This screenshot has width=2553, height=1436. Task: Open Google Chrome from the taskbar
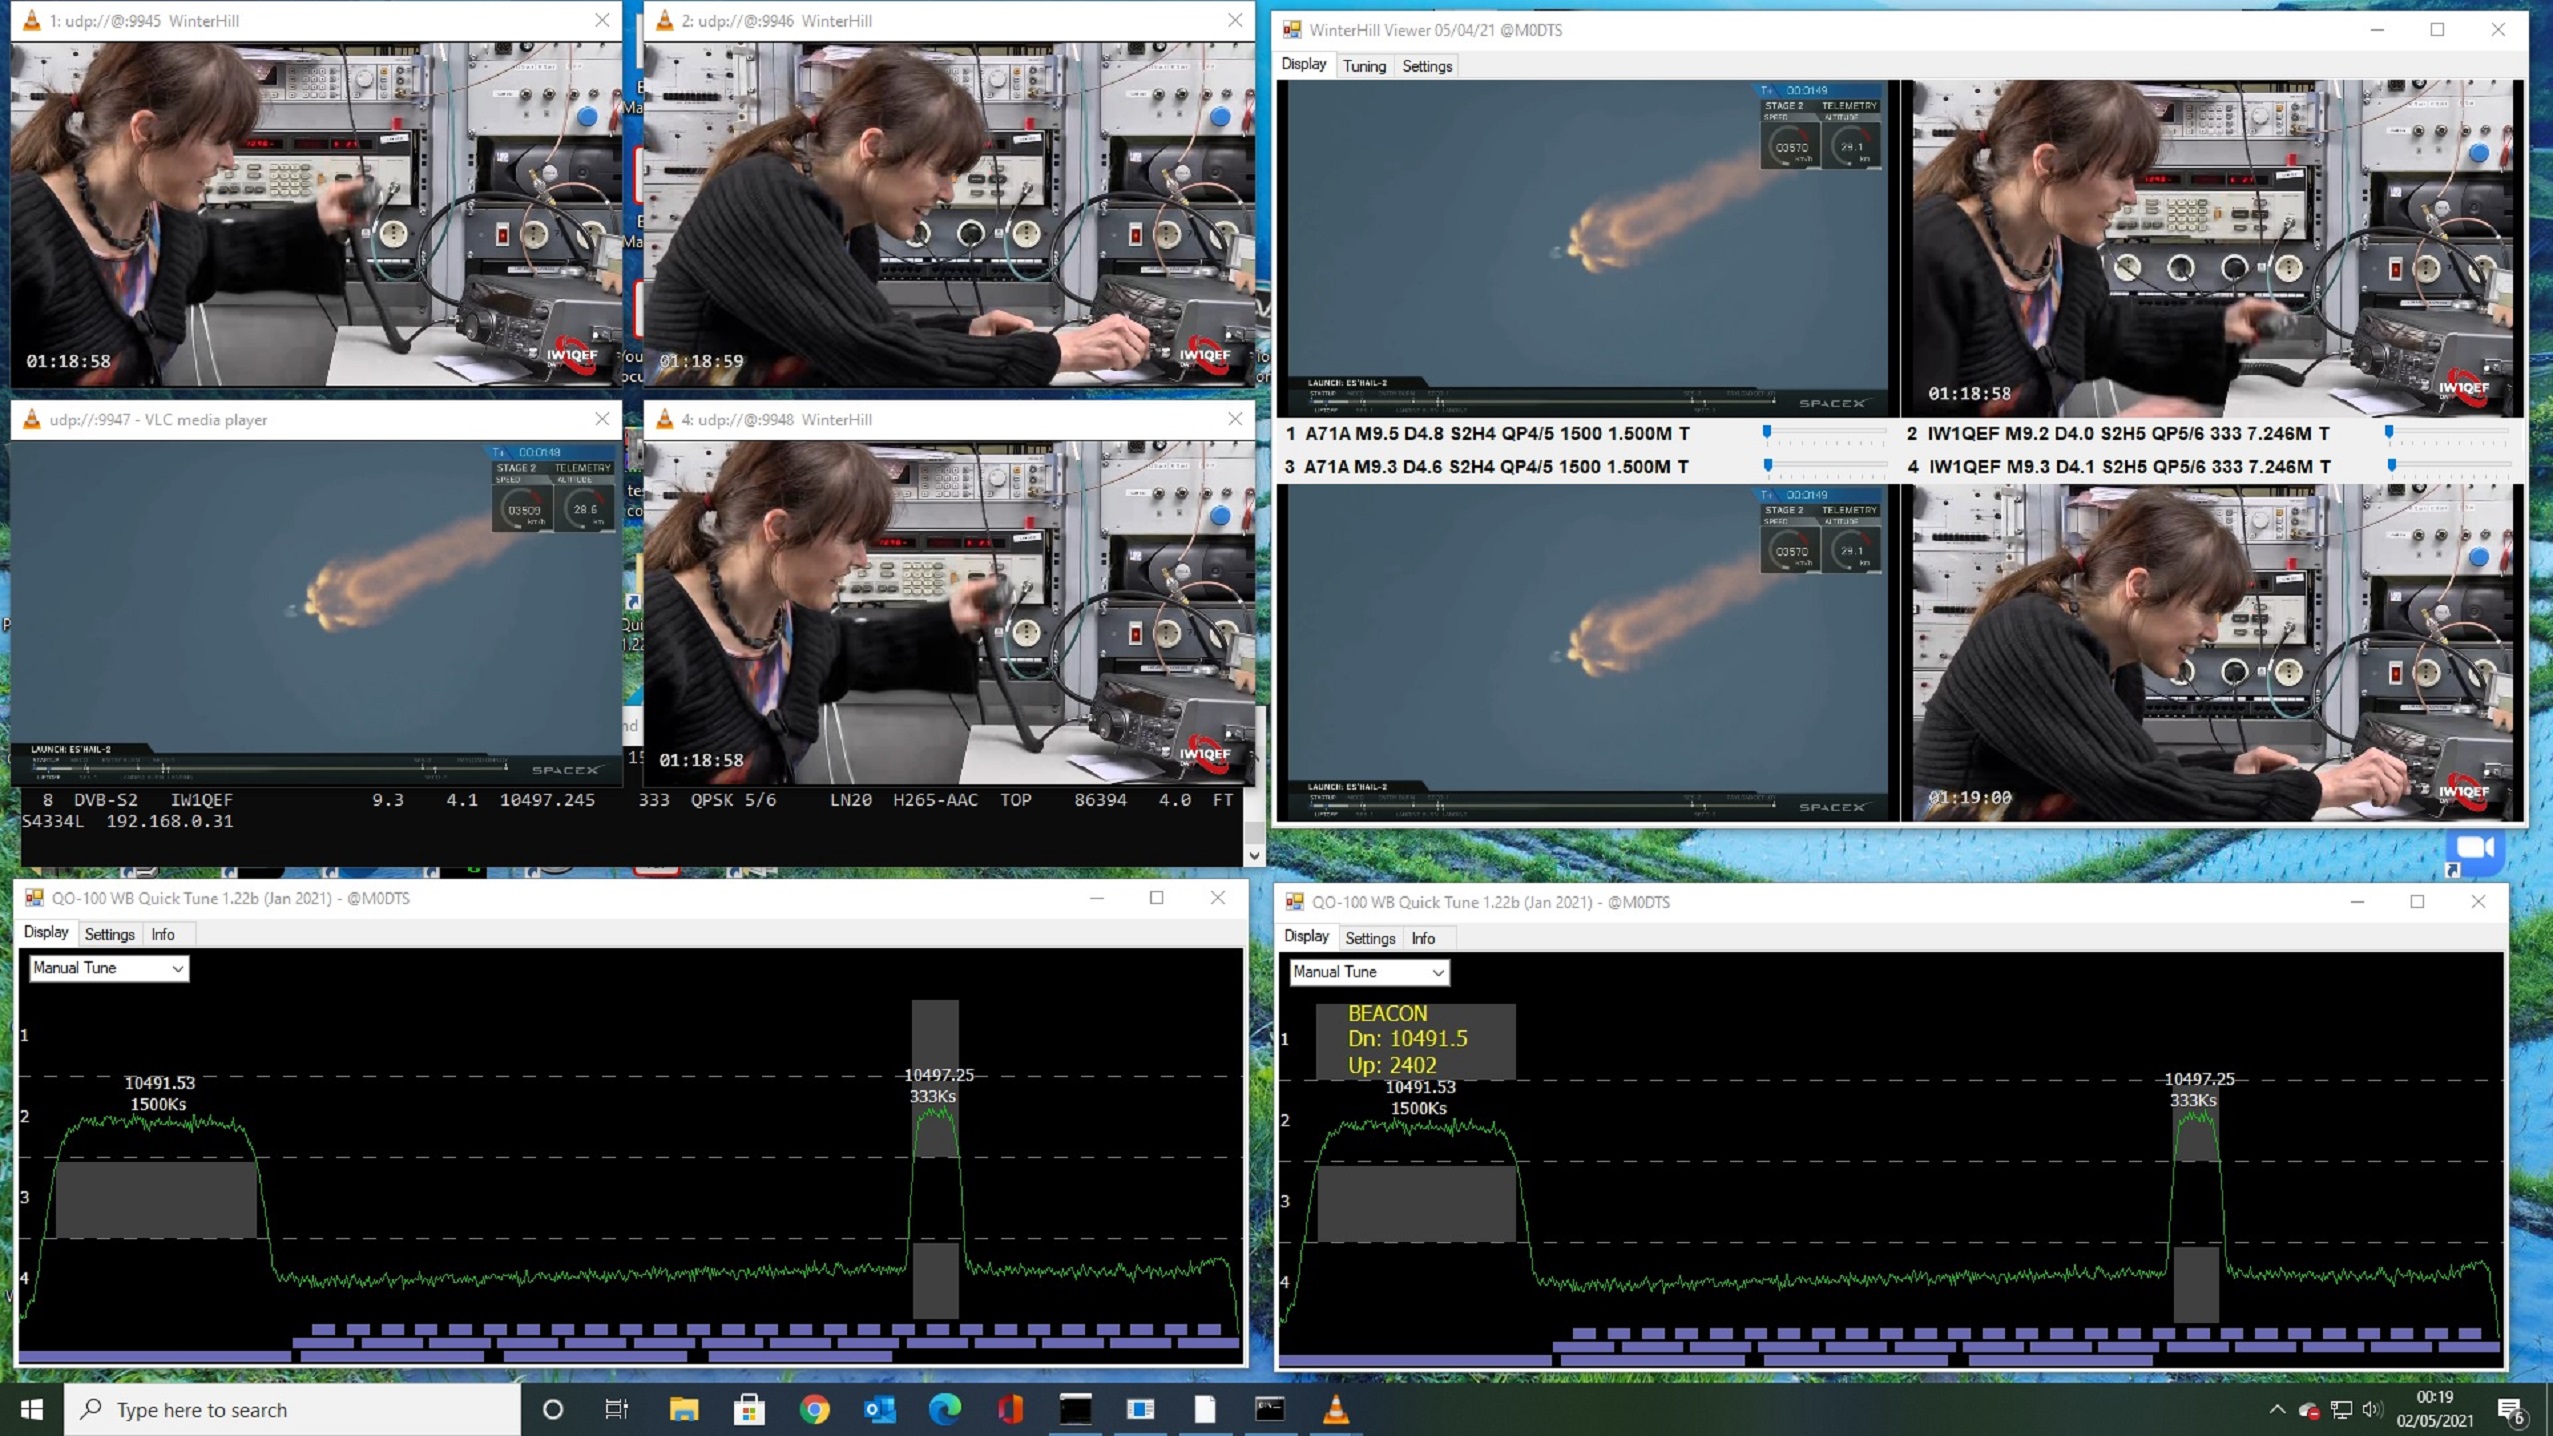tap(814, 1409)
